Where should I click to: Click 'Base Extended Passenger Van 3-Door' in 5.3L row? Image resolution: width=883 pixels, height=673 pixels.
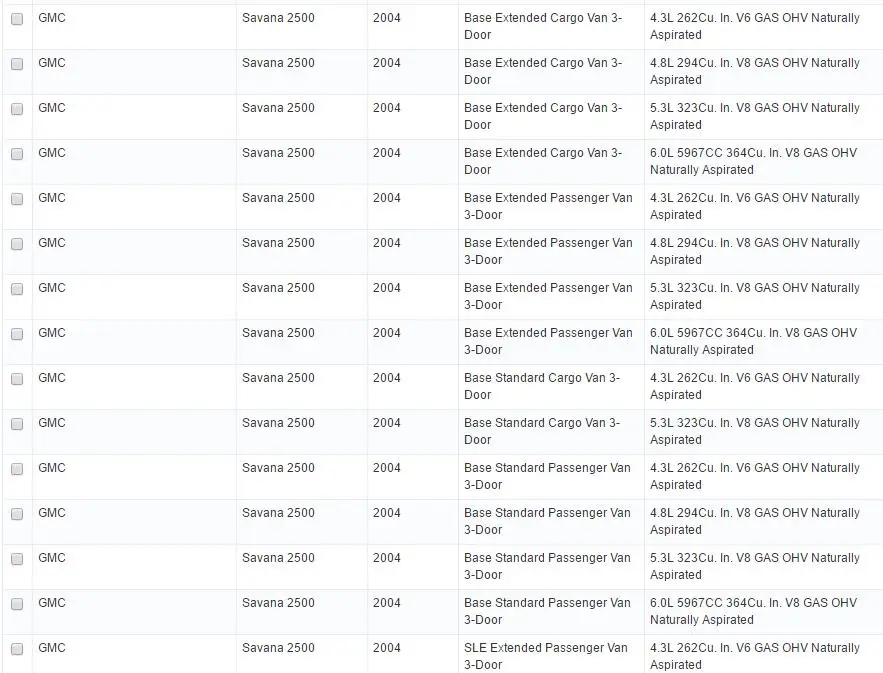548,297
